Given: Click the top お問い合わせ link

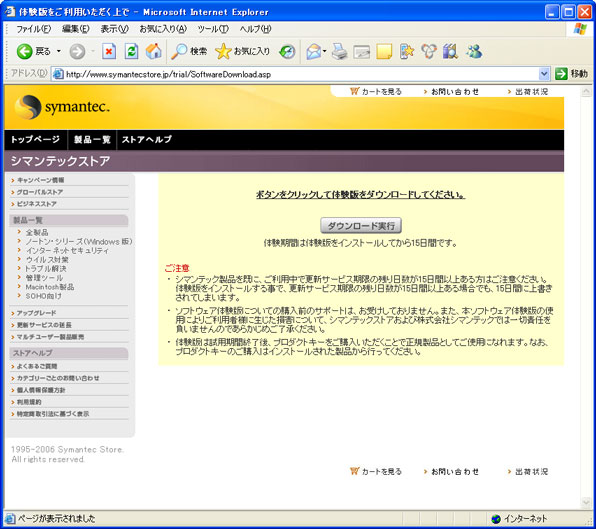Looking at the screenshot, I should 455,92.
